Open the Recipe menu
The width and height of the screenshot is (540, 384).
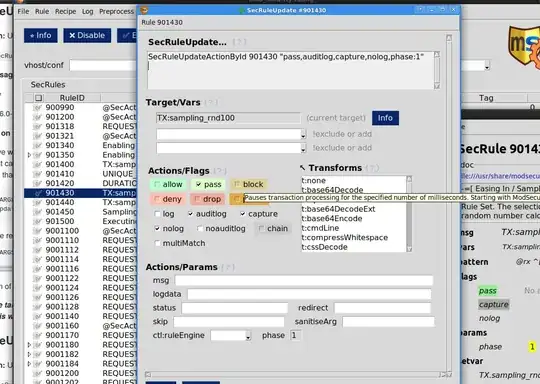point(65,11)
